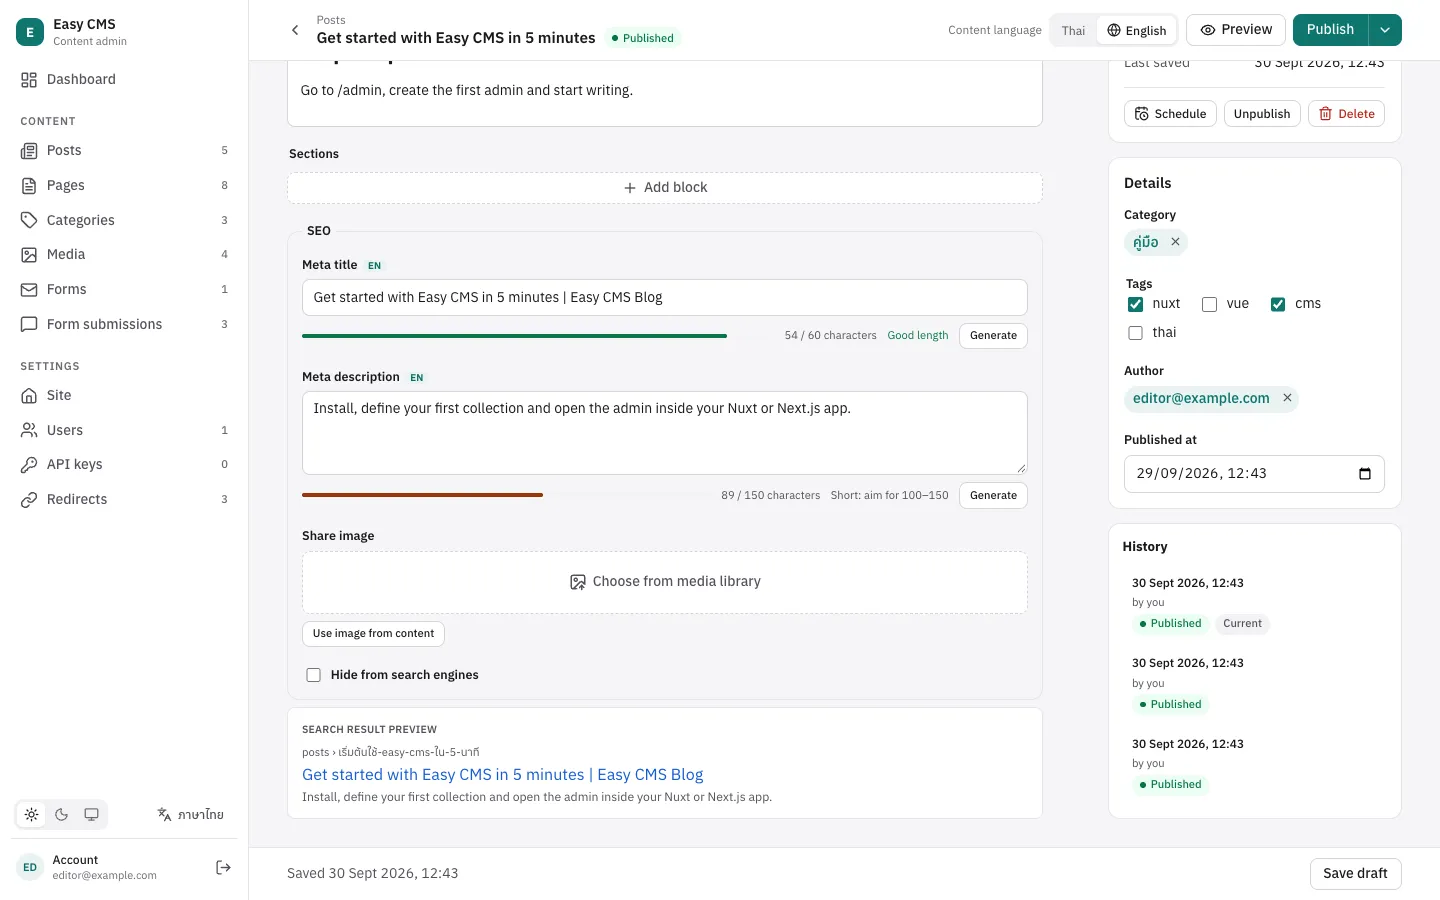
Task: Click the API keys key icon
Action: pos(29,465)
